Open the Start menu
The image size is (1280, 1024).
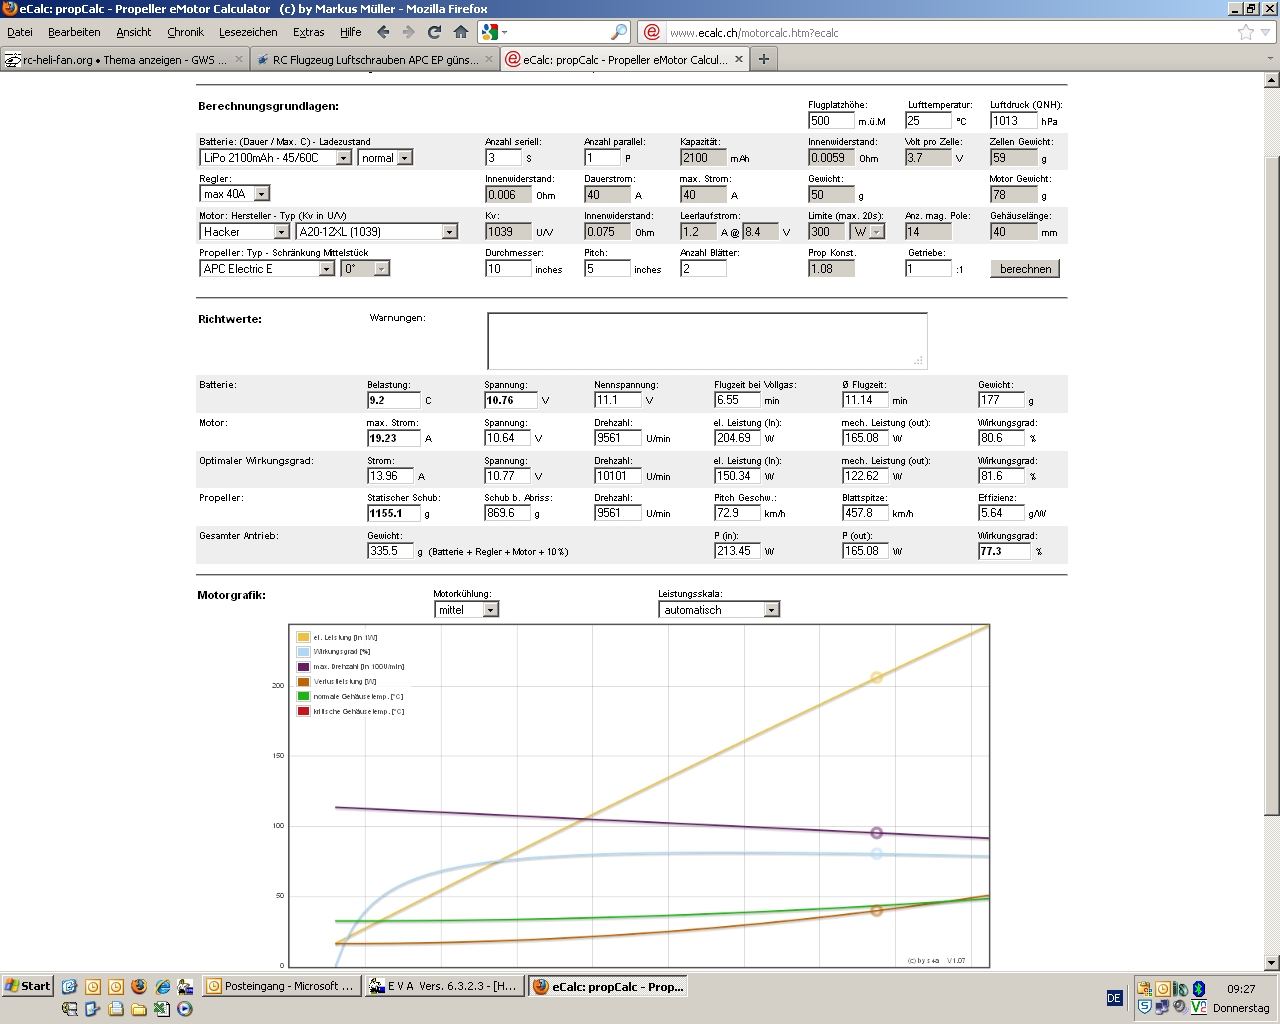tap(27, 986)
